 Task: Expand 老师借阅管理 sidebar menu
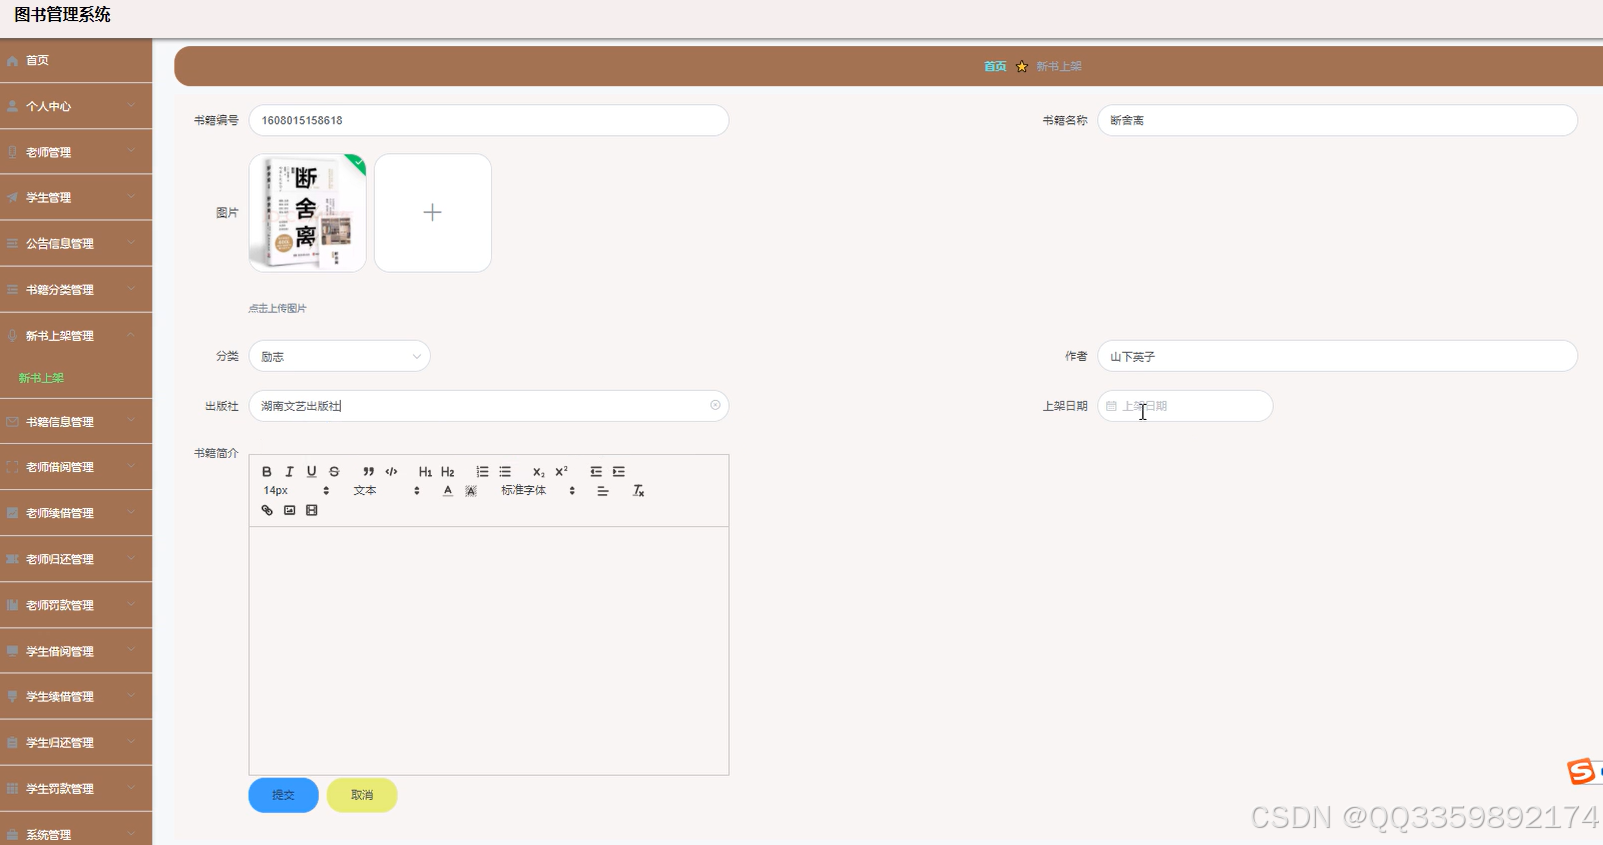76,467
